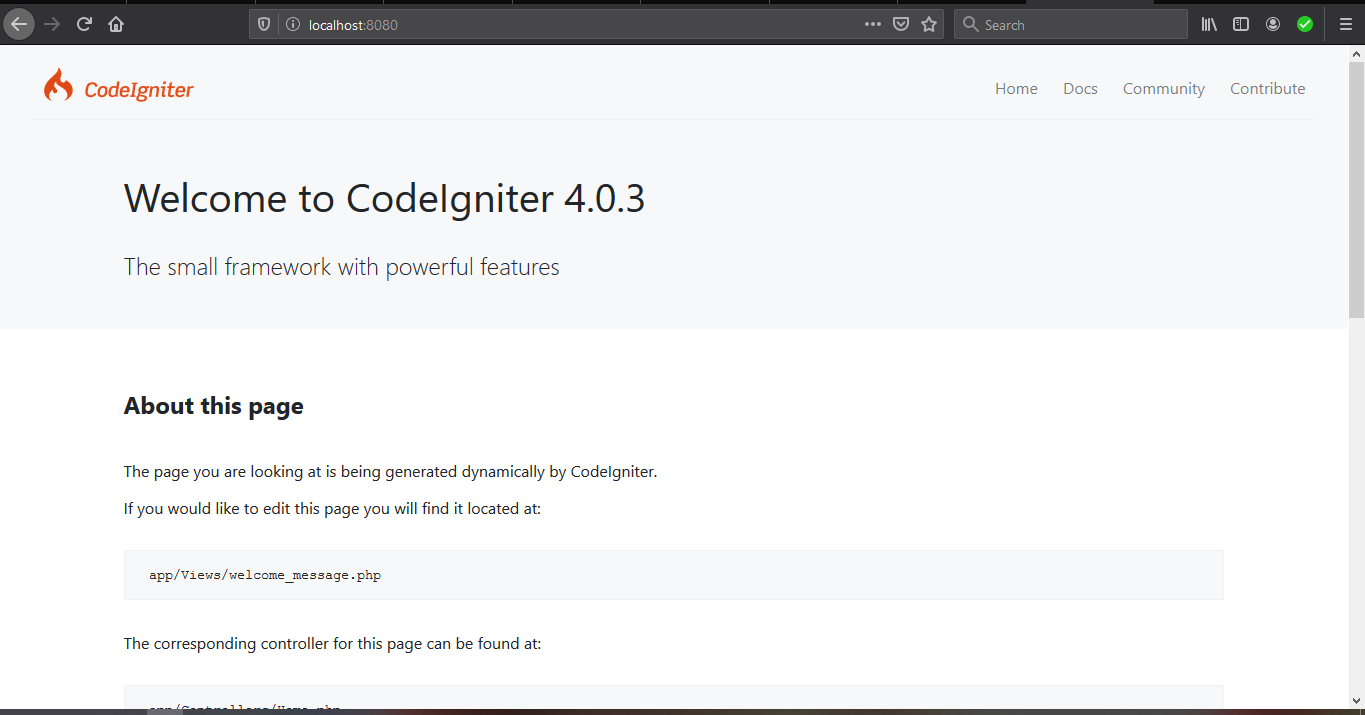Click the back navigation arrow
1365x715 pixels.
click(18, 24)
